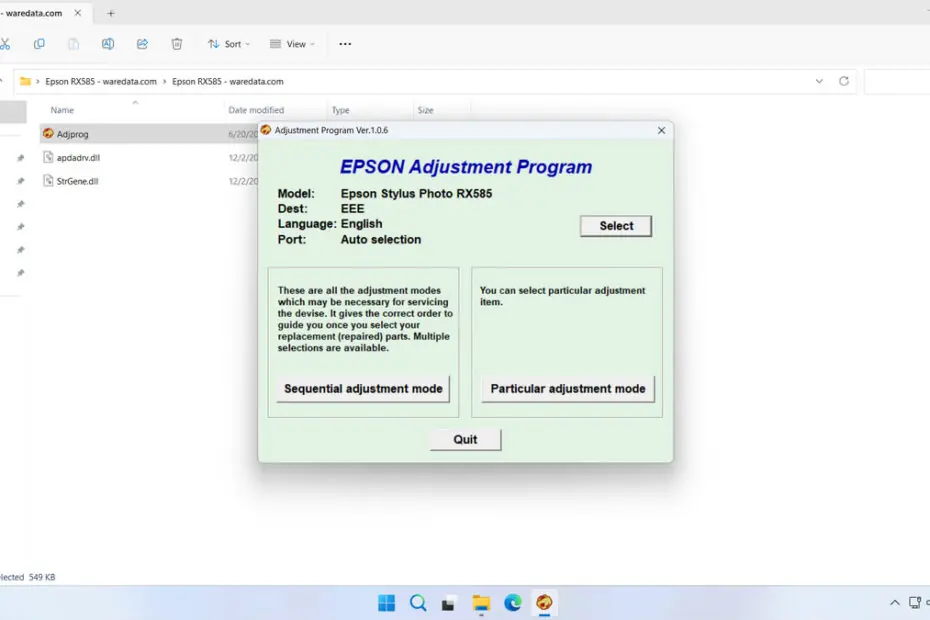Open the Windows Start menu
The image size is (930, 620).
tap(387, 603)
